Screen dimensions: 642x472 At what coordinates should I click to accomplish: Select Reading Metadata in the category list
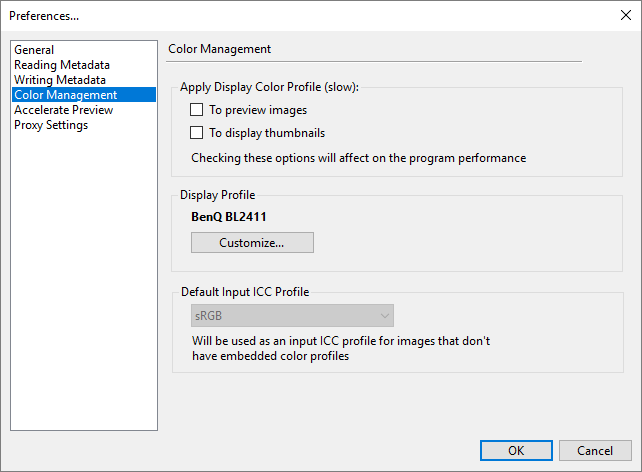click(x=59, y=65)
